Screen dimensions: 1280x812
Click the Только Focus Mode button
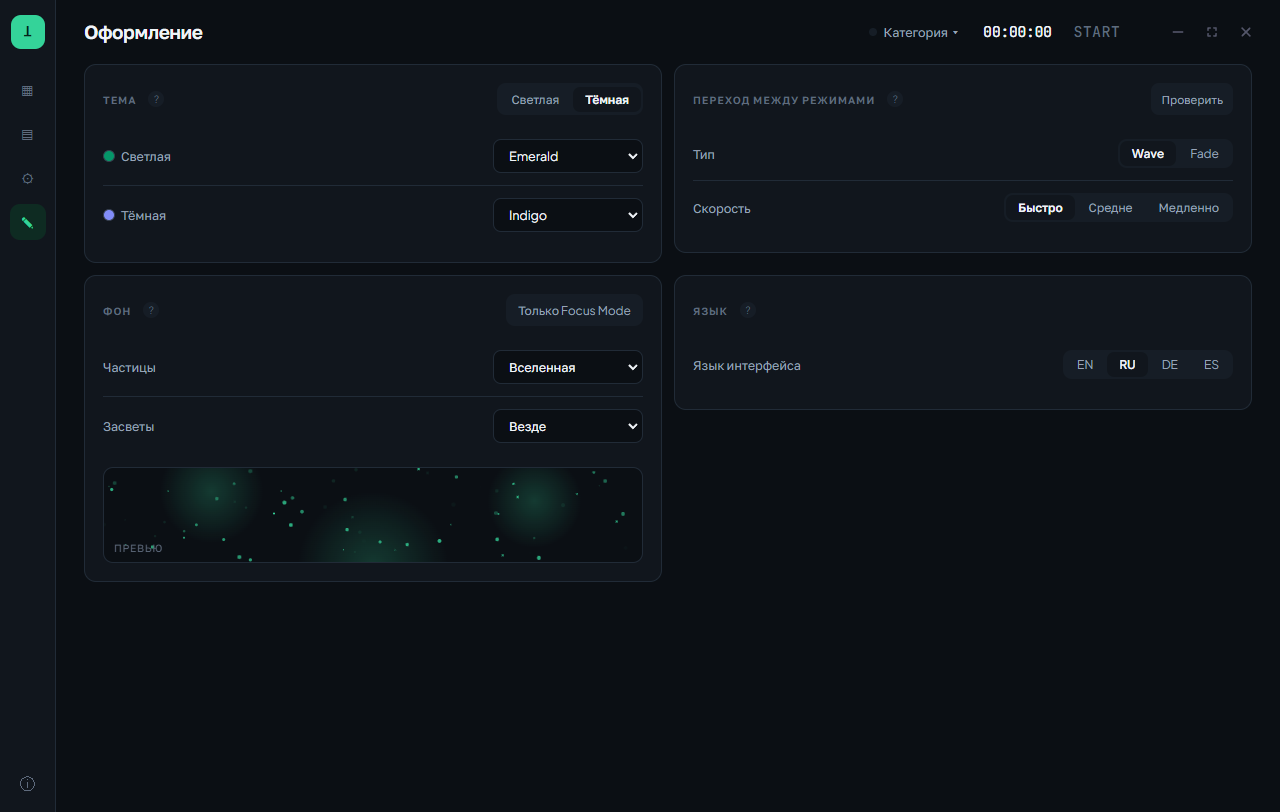click(x=574, y=311)
